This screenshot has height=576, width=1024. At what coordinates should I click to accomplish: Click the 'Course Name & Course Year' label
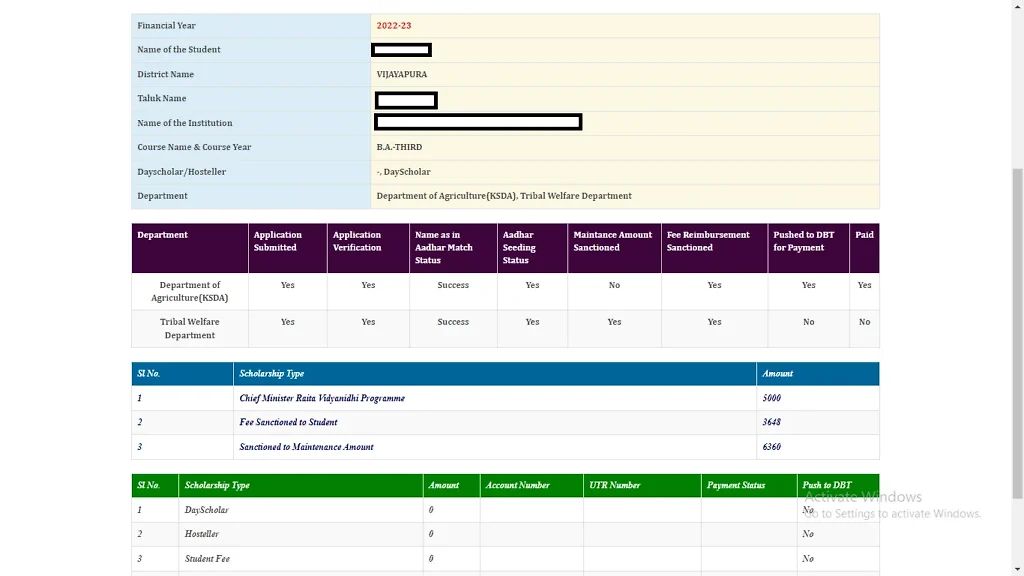click(x=194, y=147)
